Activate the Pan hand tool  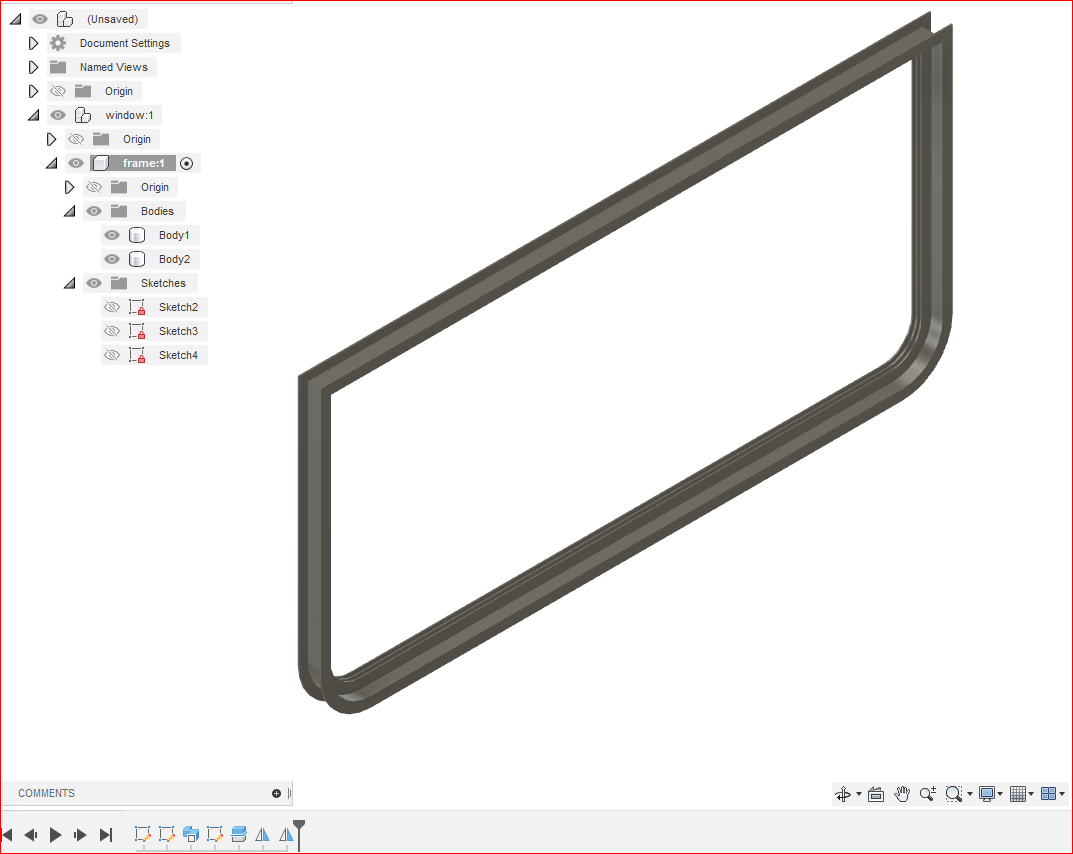902,794
